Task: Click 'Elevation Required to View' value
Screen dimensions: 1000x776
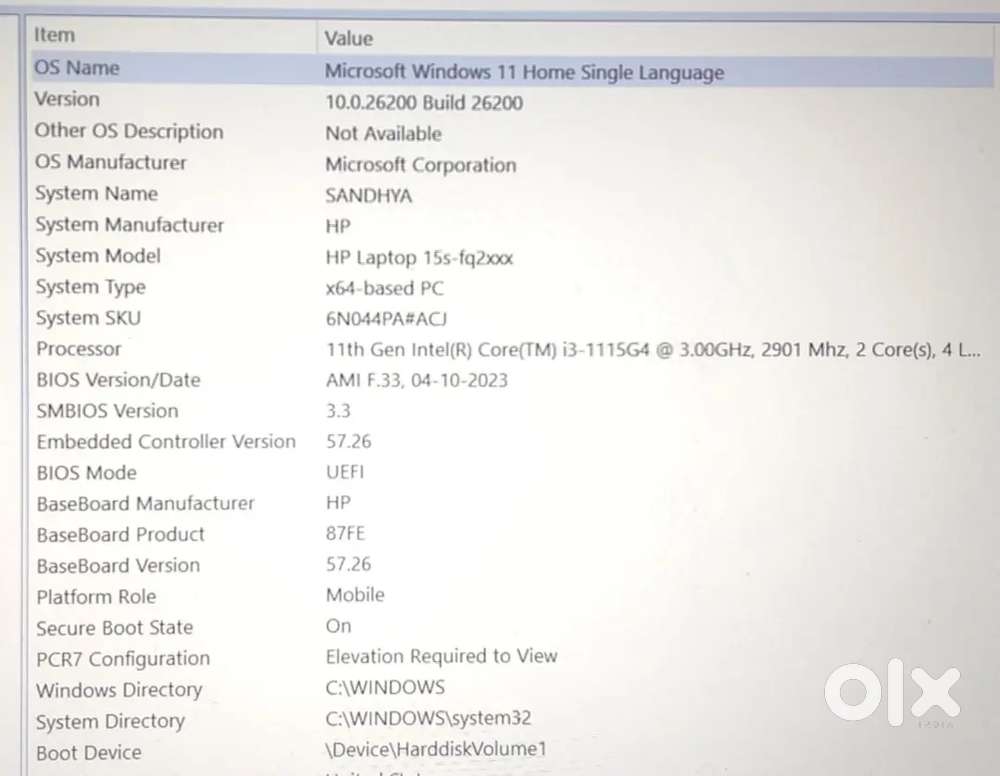Action: coord(441,656)
